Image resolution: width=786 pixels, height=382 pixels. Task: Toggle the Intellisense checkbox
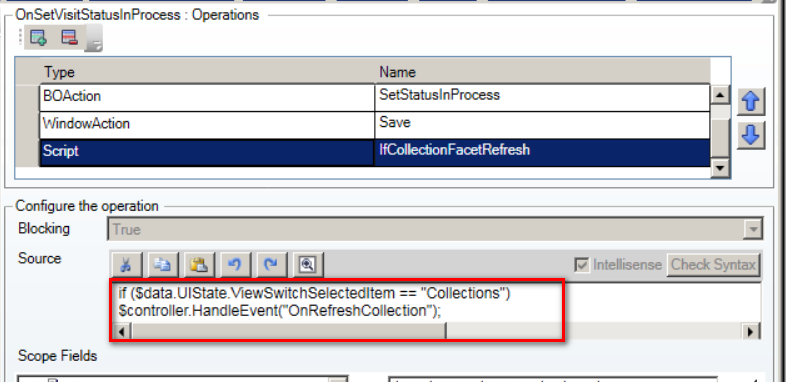581,265
